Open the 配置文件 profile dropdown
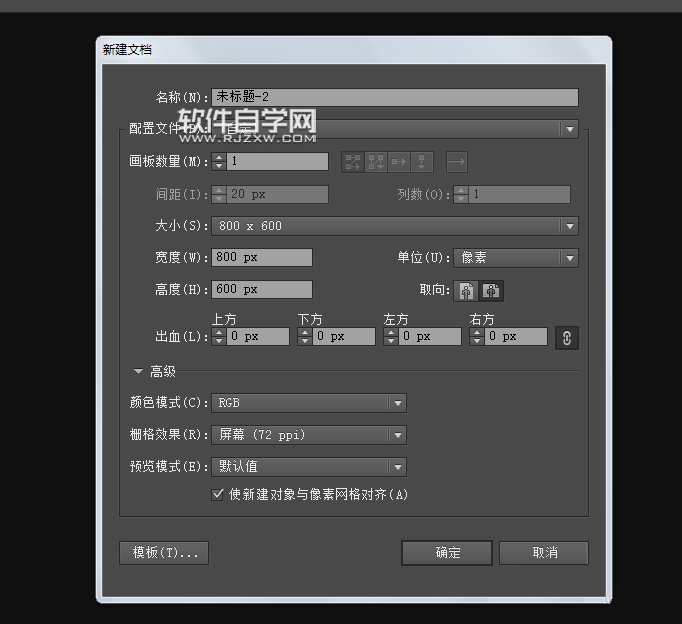The image size is (682, 624). pos(395,129)
